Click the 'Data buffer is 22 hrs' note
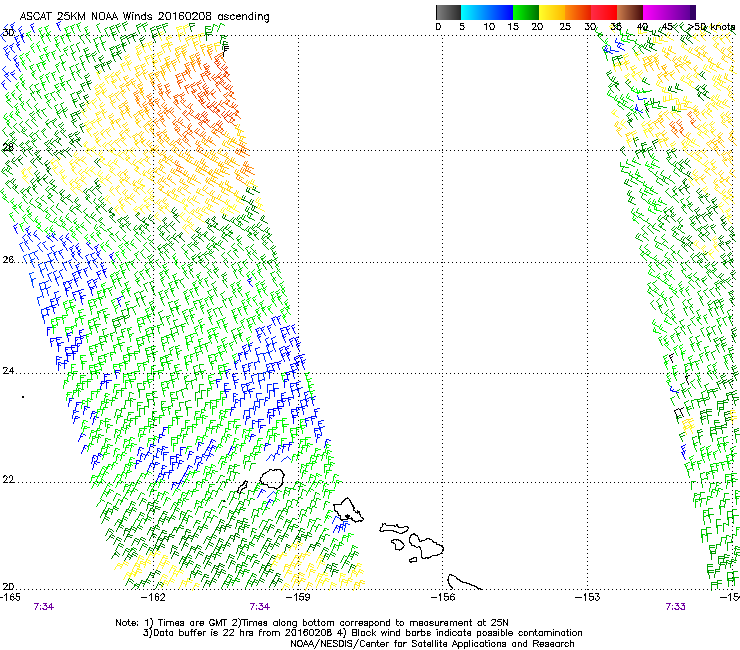This screenshot has width=740, height=650. (362, 633)
